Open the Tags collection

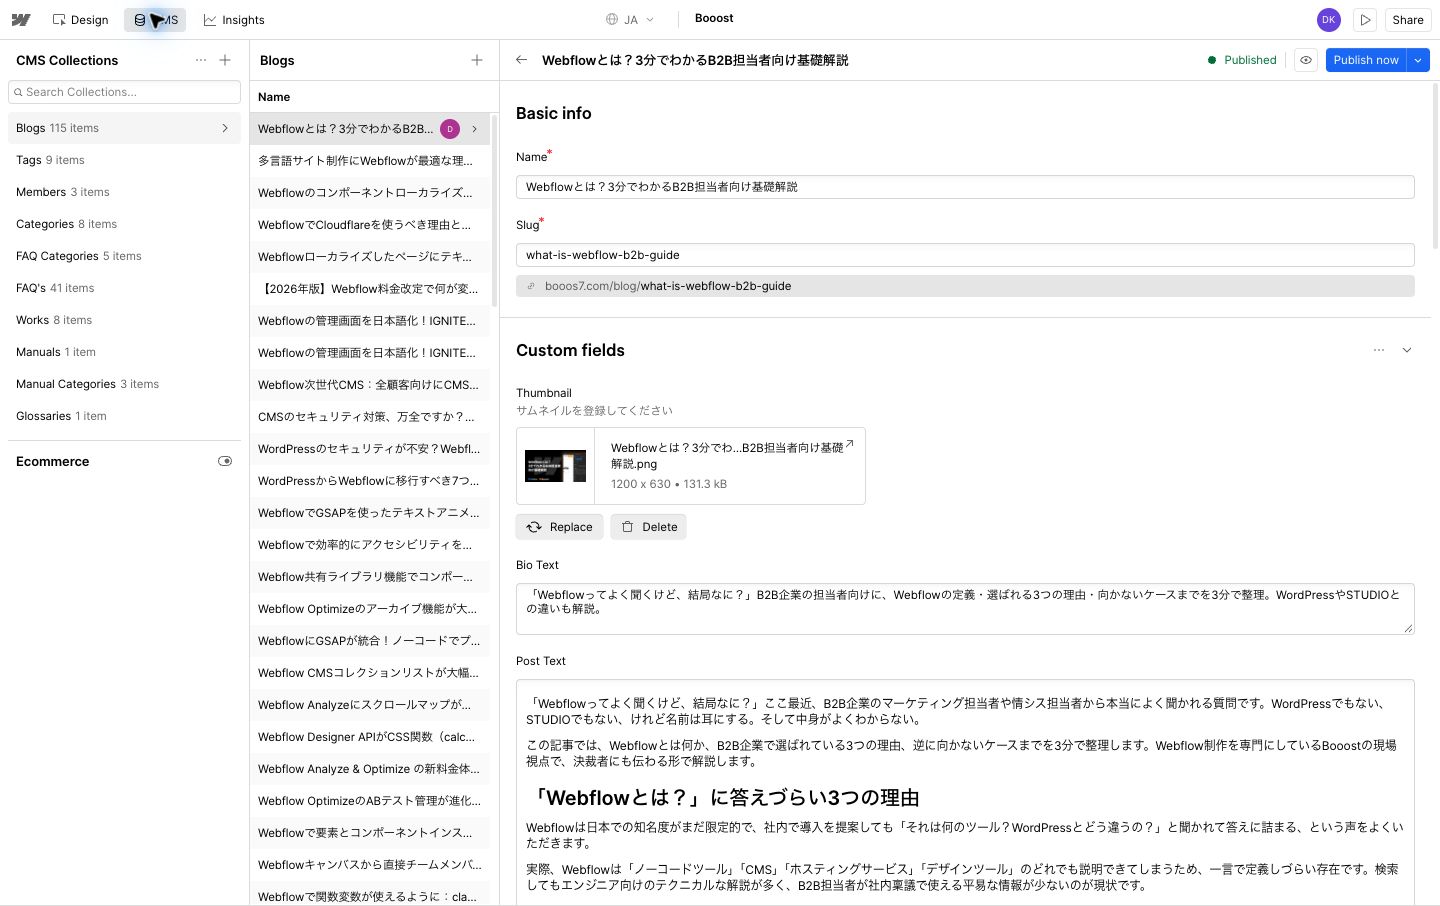[x=124, y=160]
